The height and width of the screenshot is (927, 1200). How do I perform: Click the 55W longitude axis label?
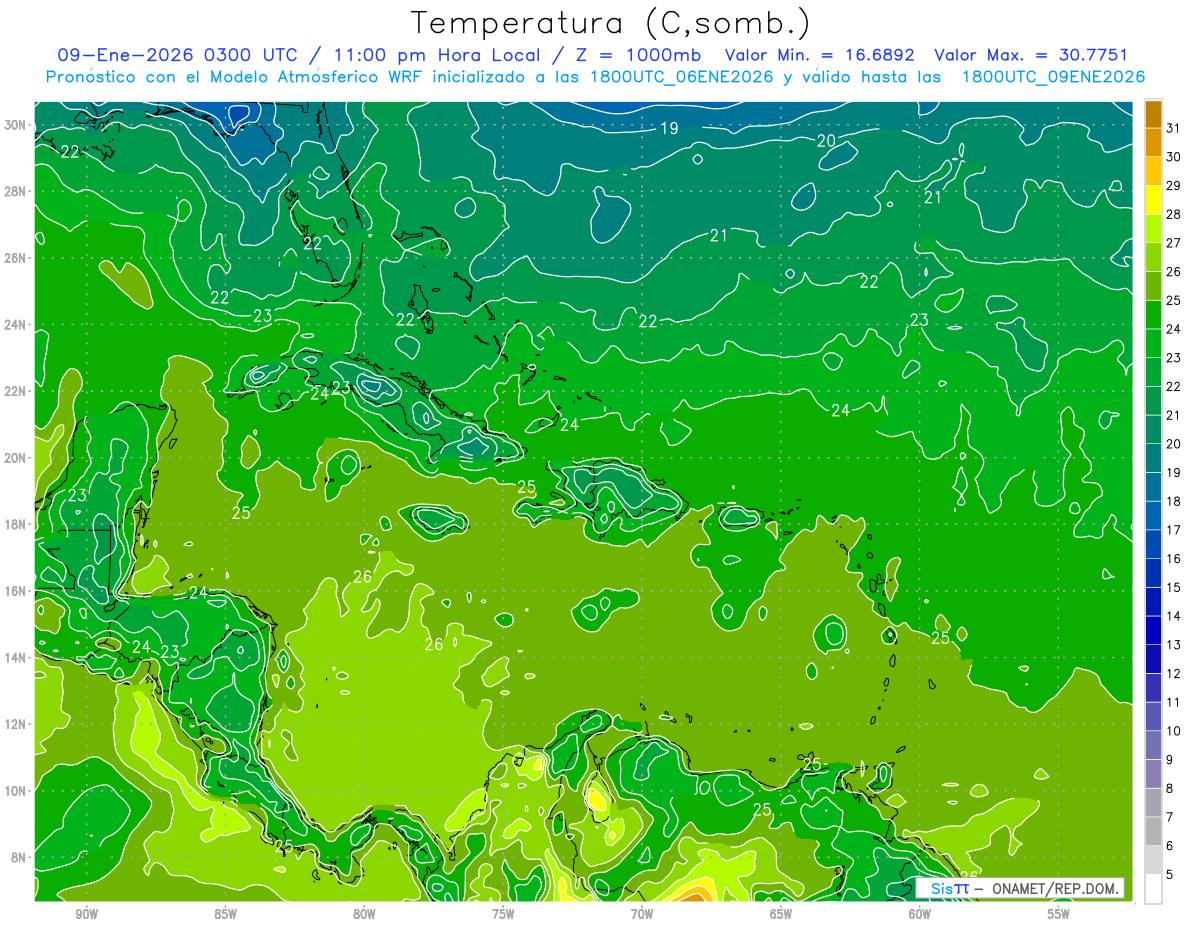tap(1059, 914)
